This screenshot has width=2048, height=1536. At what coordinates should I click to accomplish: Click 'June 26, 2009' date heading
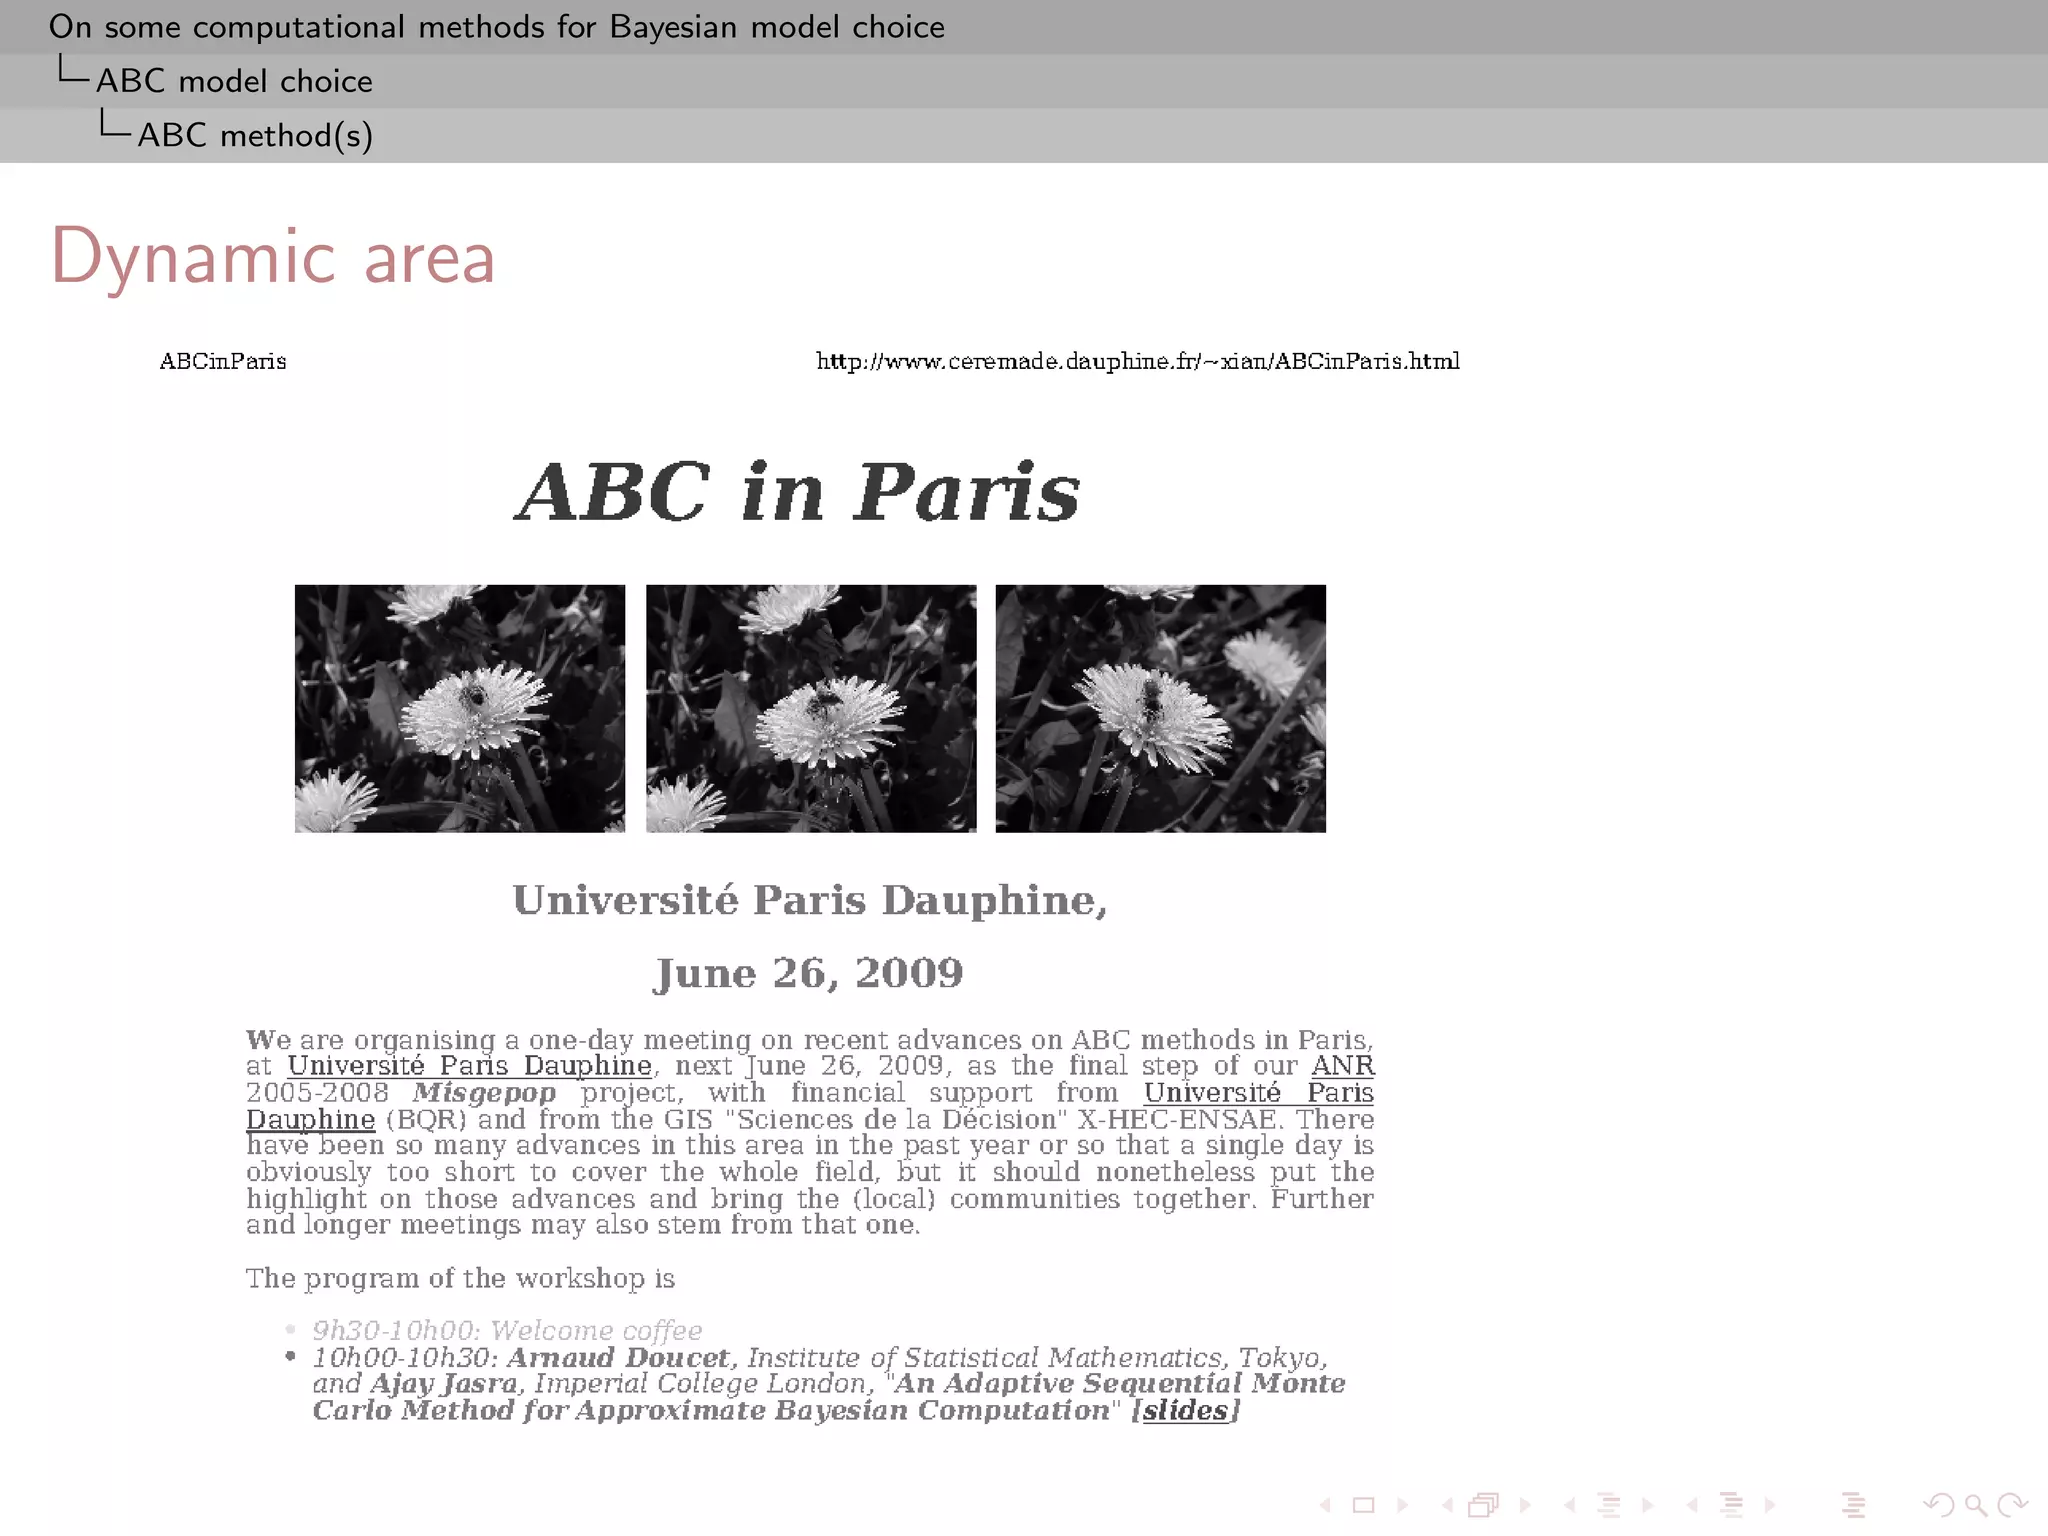coord(808,973)
